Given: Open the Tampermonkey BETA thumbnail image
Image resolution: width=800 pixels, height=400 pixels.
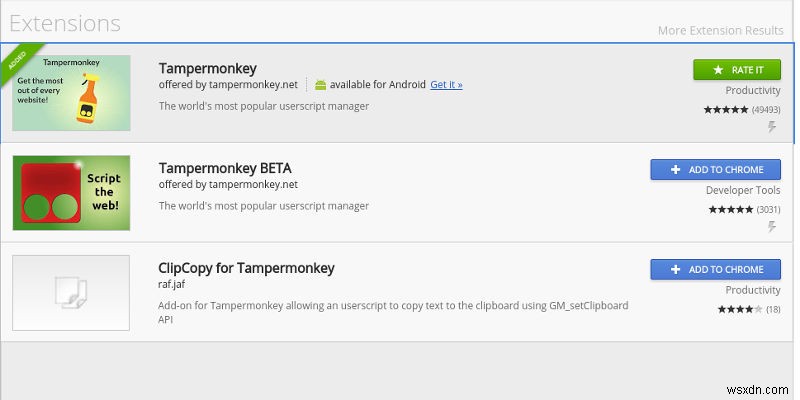Looking at the screenshot, I should (71, 192).
